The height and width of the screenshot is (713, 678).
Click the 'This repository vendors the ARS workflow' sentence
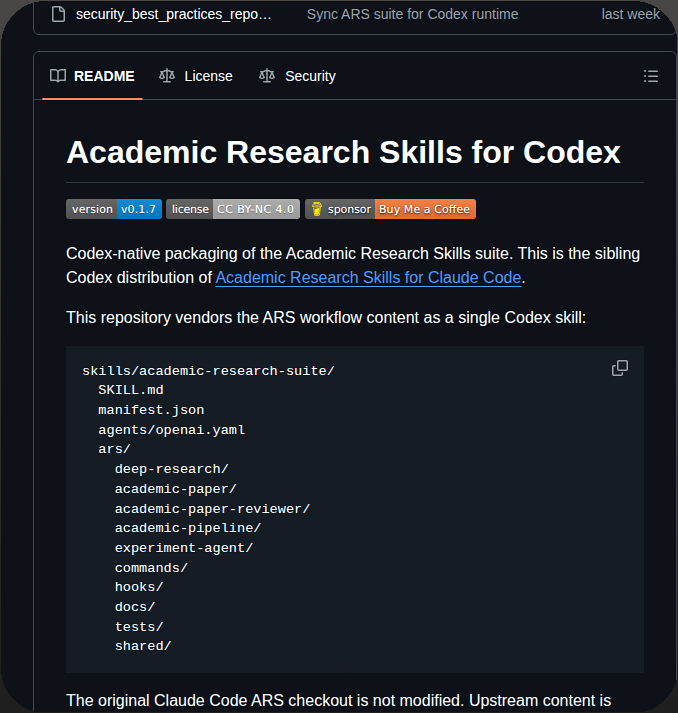(326, 317)
